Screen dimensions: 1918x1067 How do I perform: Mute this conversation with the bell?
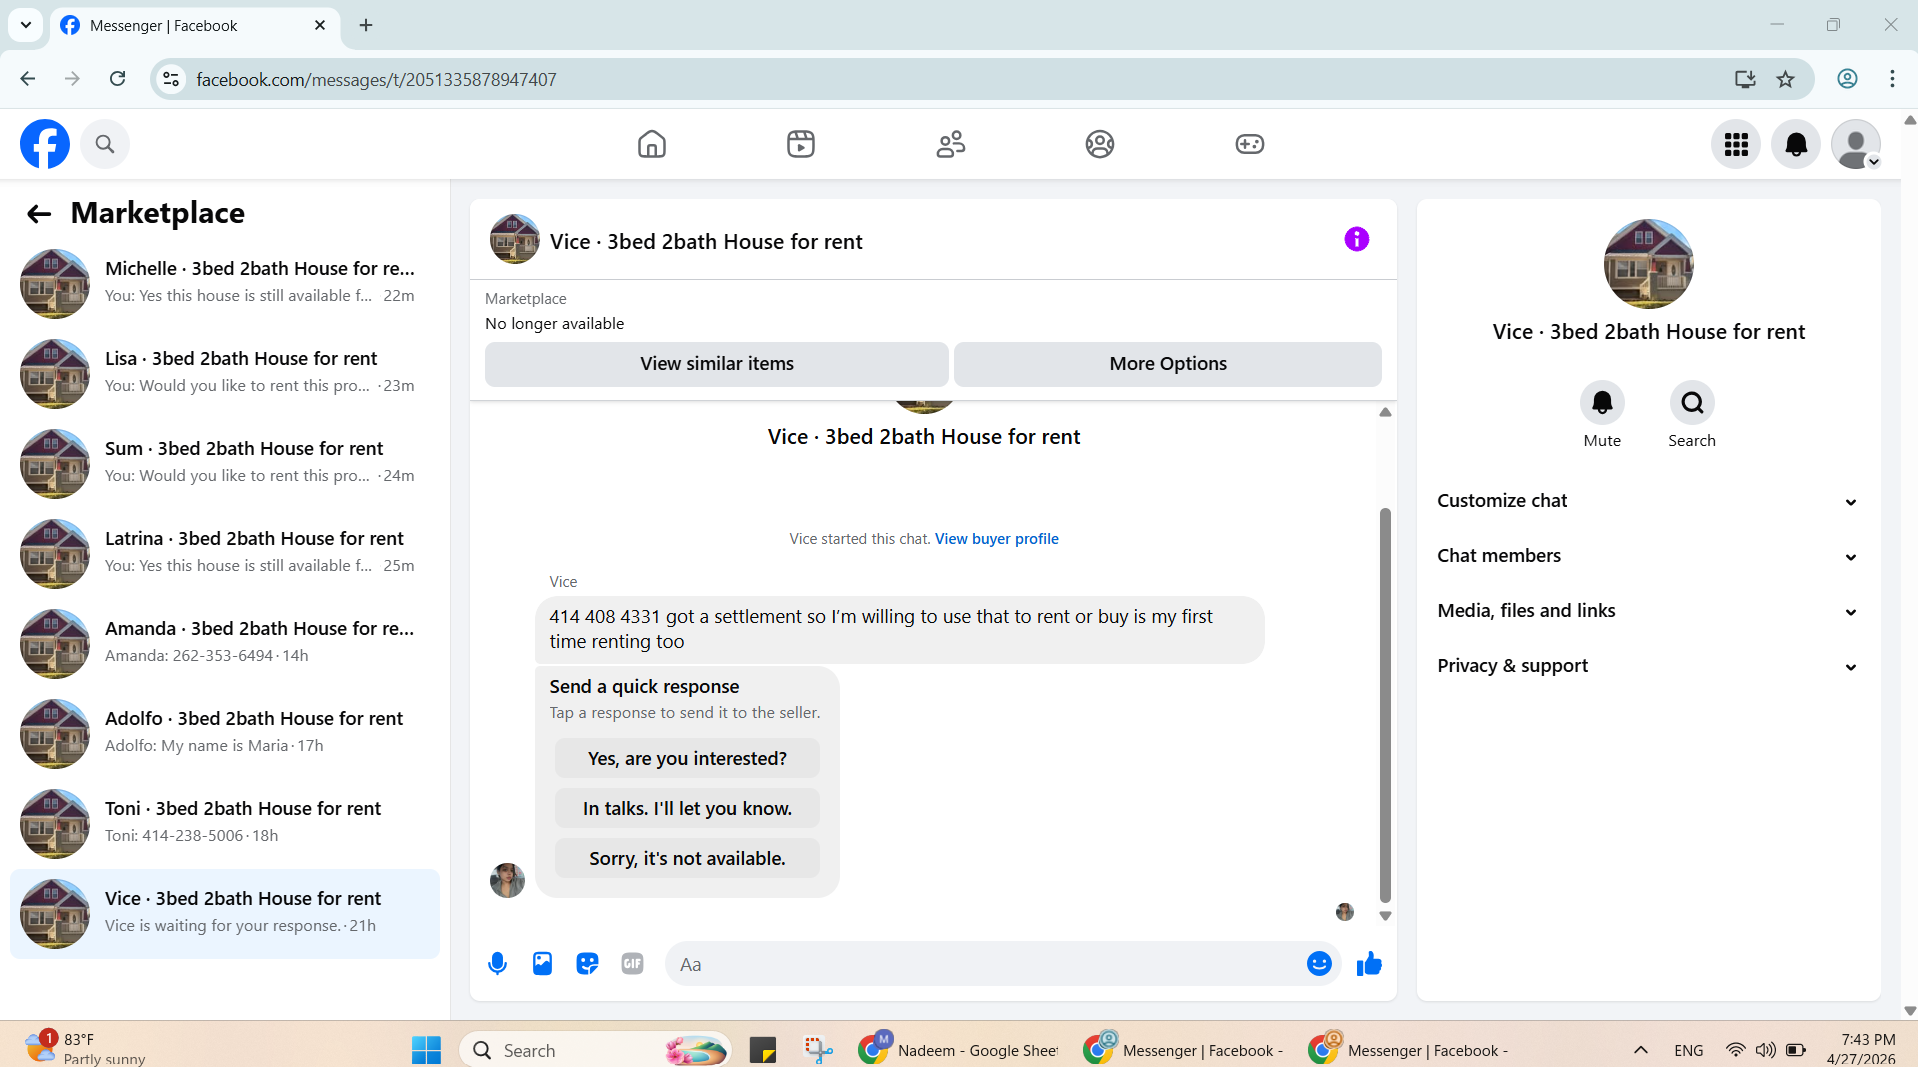[x=1602, y=403]
